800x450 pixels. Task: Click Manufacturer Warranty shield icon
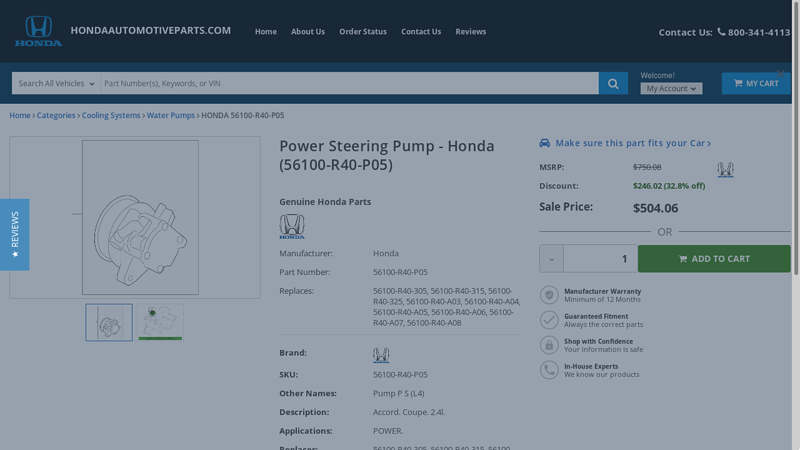pyautogui.click(x=549, y=295)
